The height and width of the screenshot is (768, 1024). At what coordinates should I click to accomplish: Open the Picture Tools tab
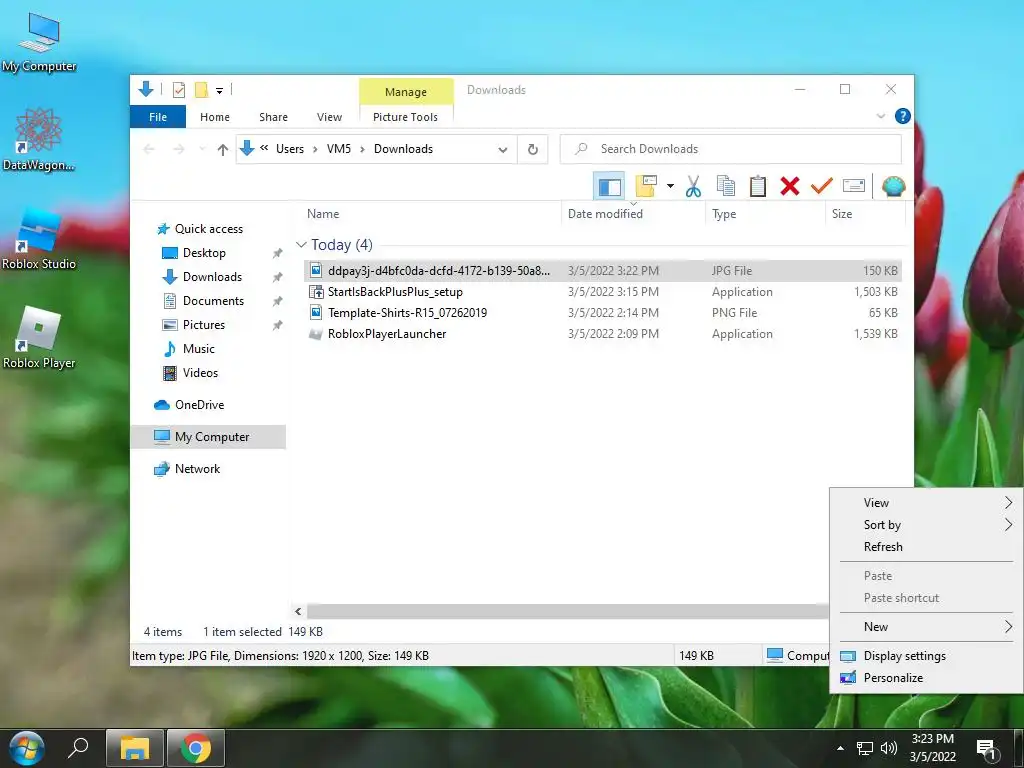[x=406, y=117]
